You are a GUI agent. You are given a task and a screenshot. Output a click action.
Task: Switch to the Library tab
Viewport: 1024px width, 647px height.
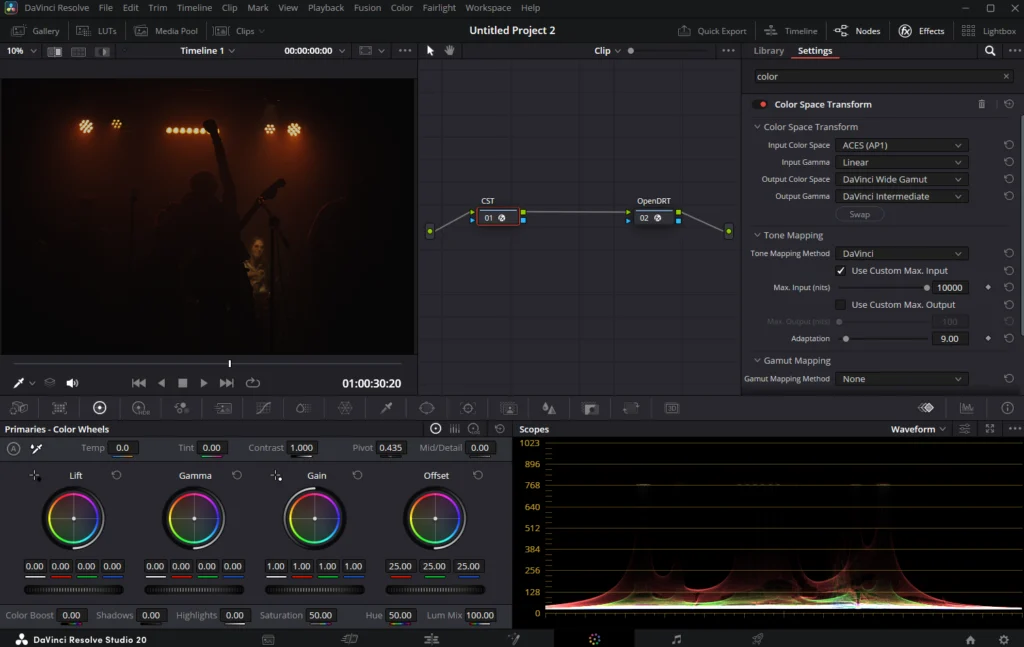tap(768, 51)
